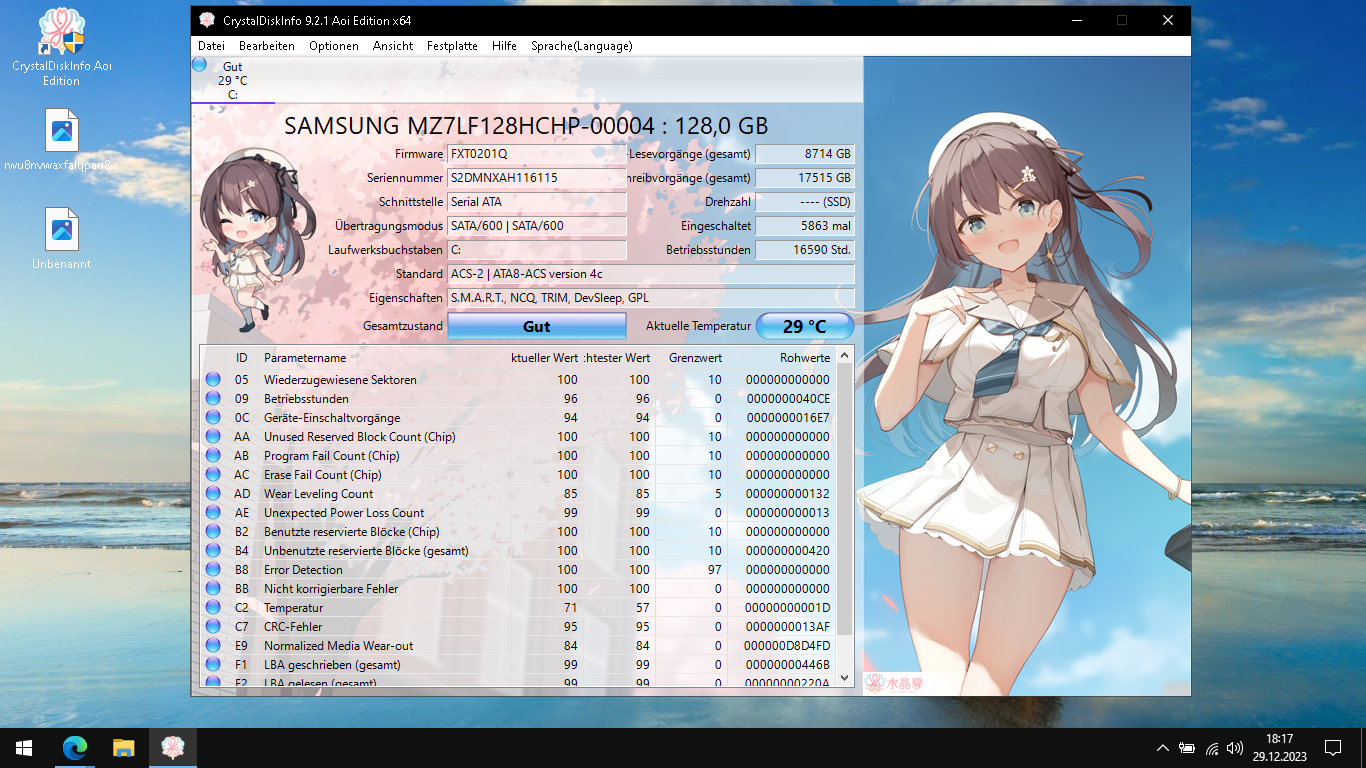
Task: Click the ID column header
Action: pyautogui.click(x=241, y=358)
